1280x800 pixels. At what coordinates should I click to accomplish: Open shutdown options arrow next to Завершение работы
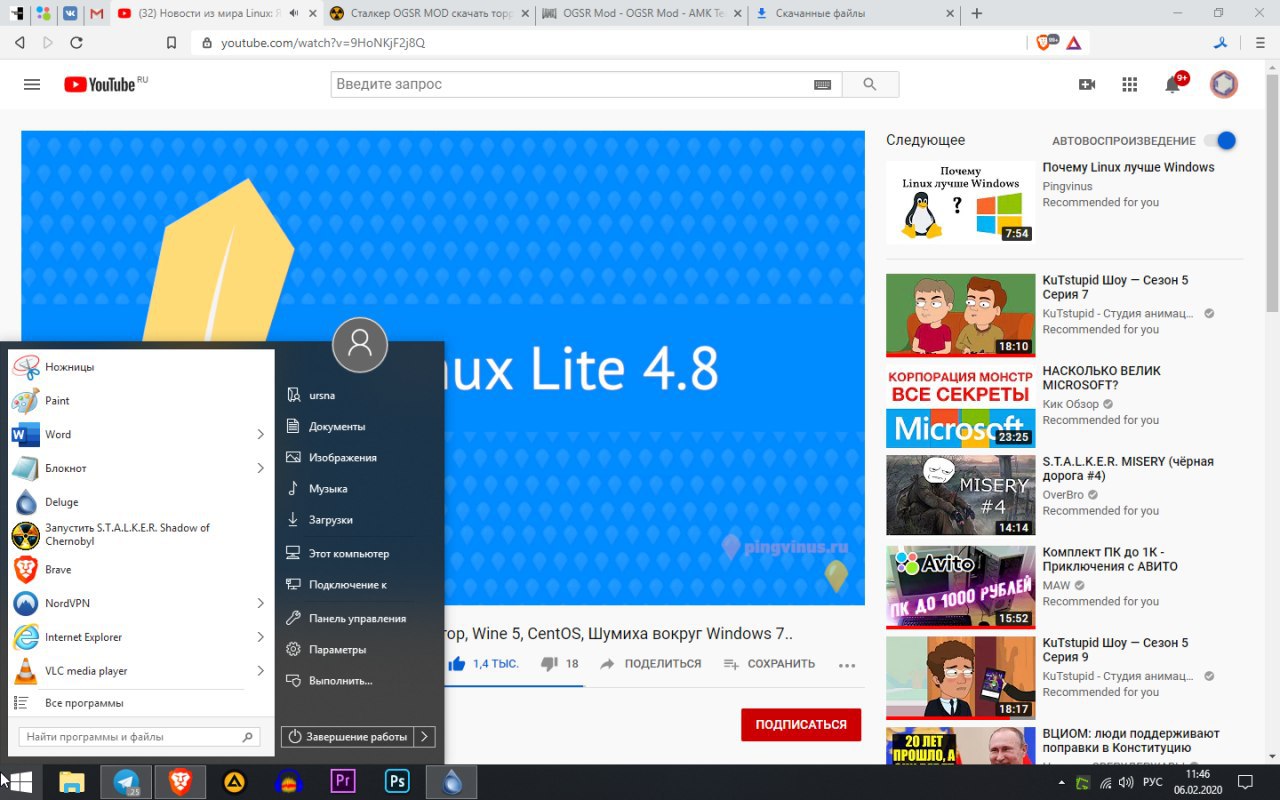[424, 737]
